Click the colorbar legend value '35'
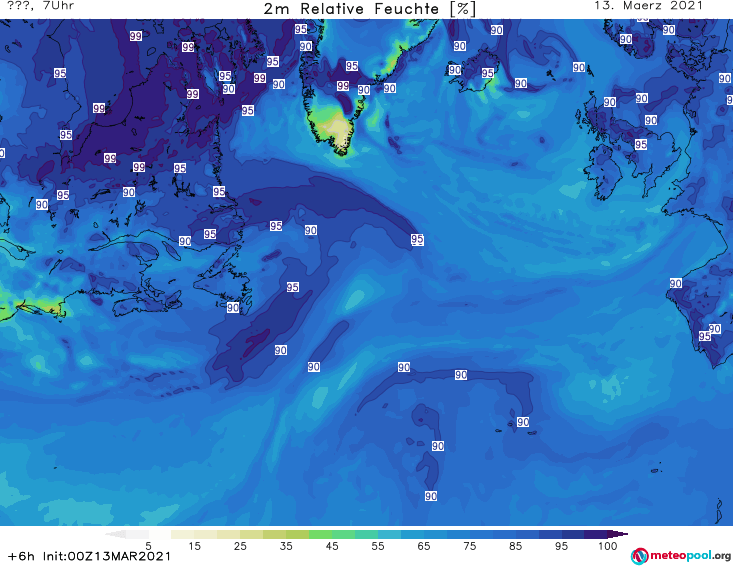733x566 pixels. (286, 546)
